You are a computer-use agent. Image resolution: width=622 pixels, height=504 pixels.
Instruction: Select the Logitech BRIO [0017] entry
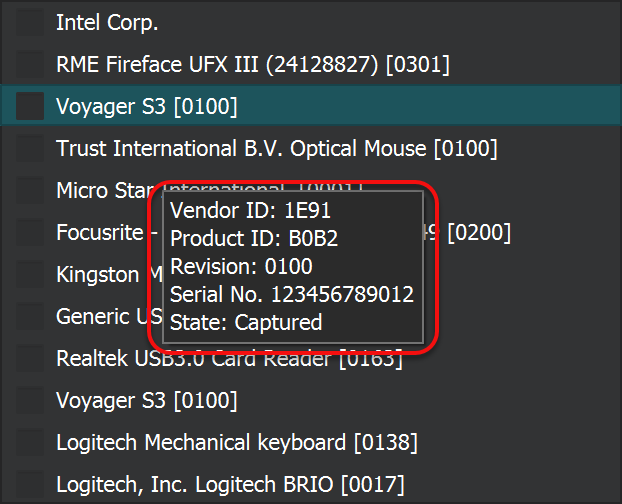pos(230,484)
